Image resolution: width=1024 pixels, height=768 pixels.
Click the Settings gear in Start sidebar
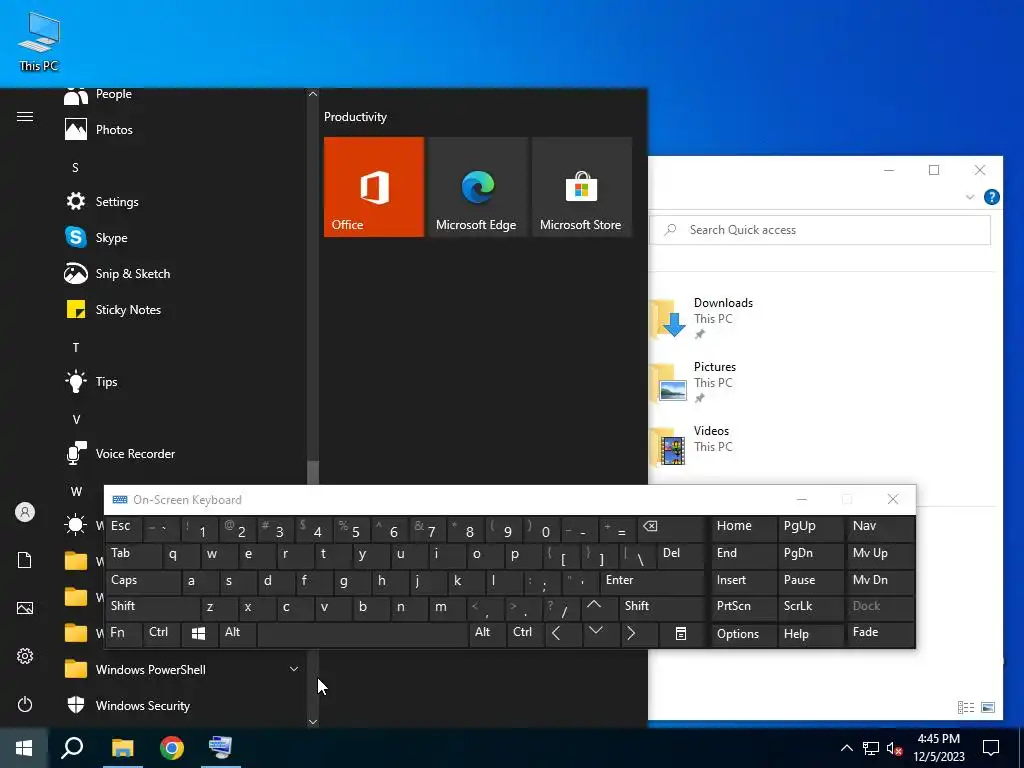point(25,656)
